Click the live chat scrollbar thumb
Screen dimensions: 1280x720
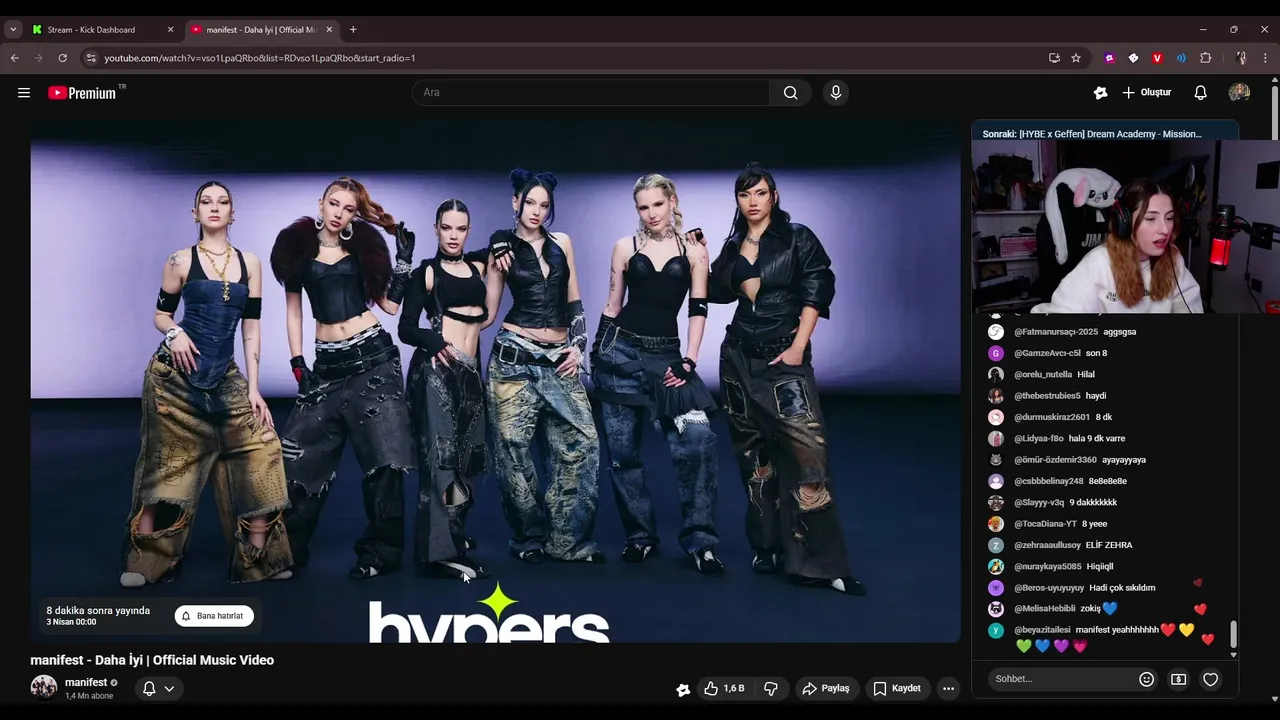(x=1233, y=634)
